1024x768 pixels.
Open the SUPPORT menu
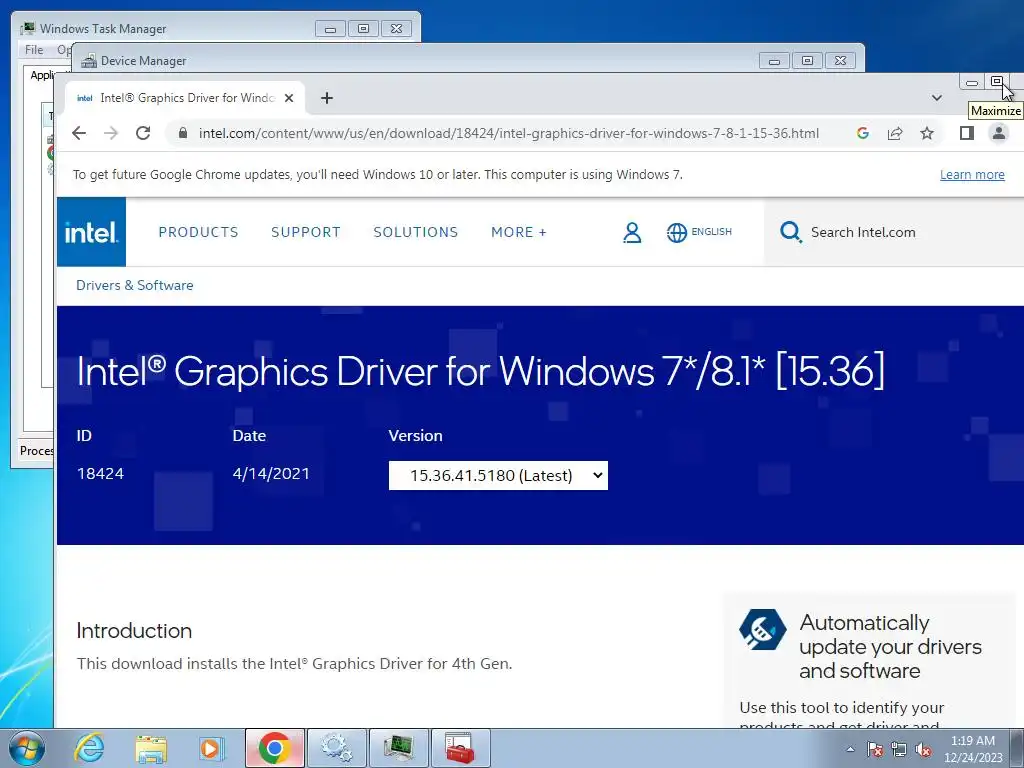coord(306,232)
